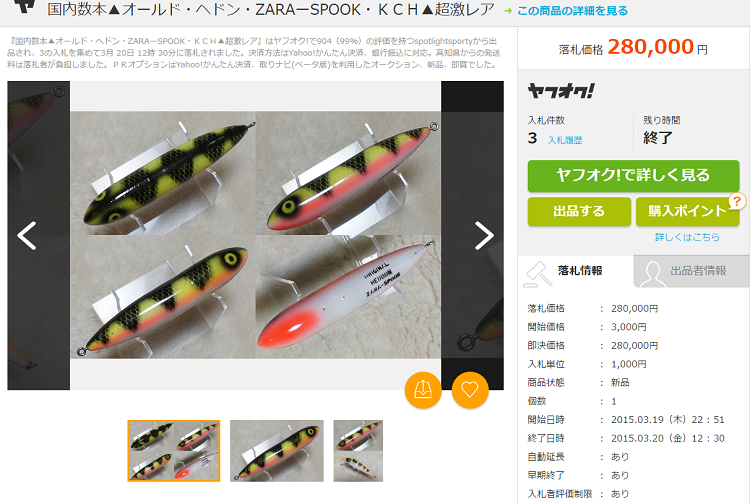Open the question mark help badge
Screen dimensions: 750x504
(x=737, y=201)
